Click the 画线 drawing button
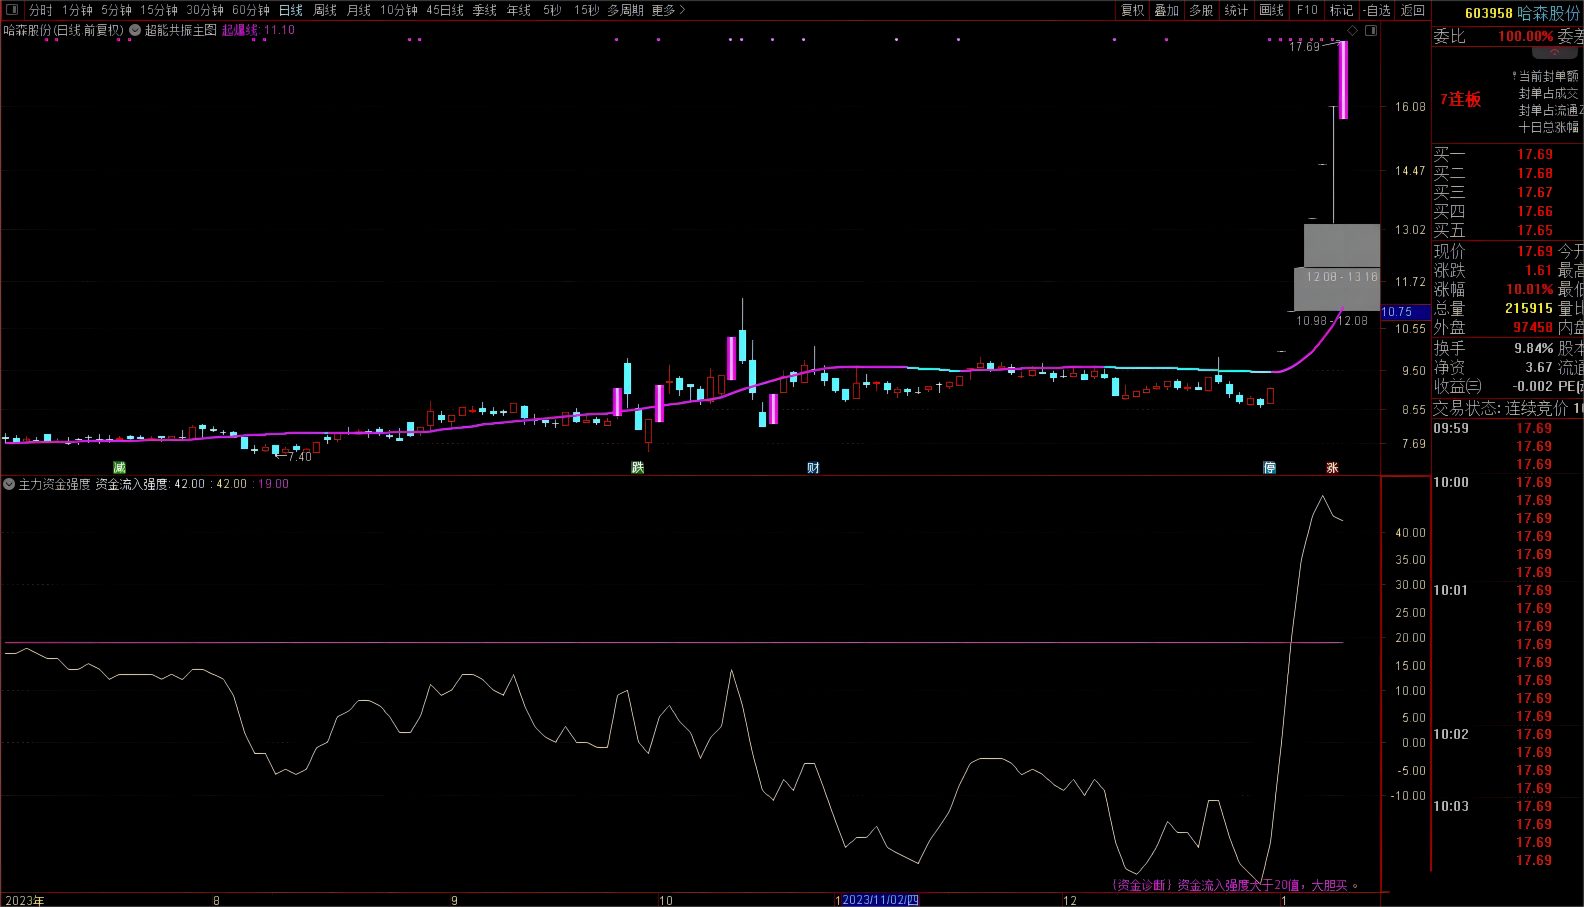This screenshot has width=1584, height=907. click(x=1271, y=10)
